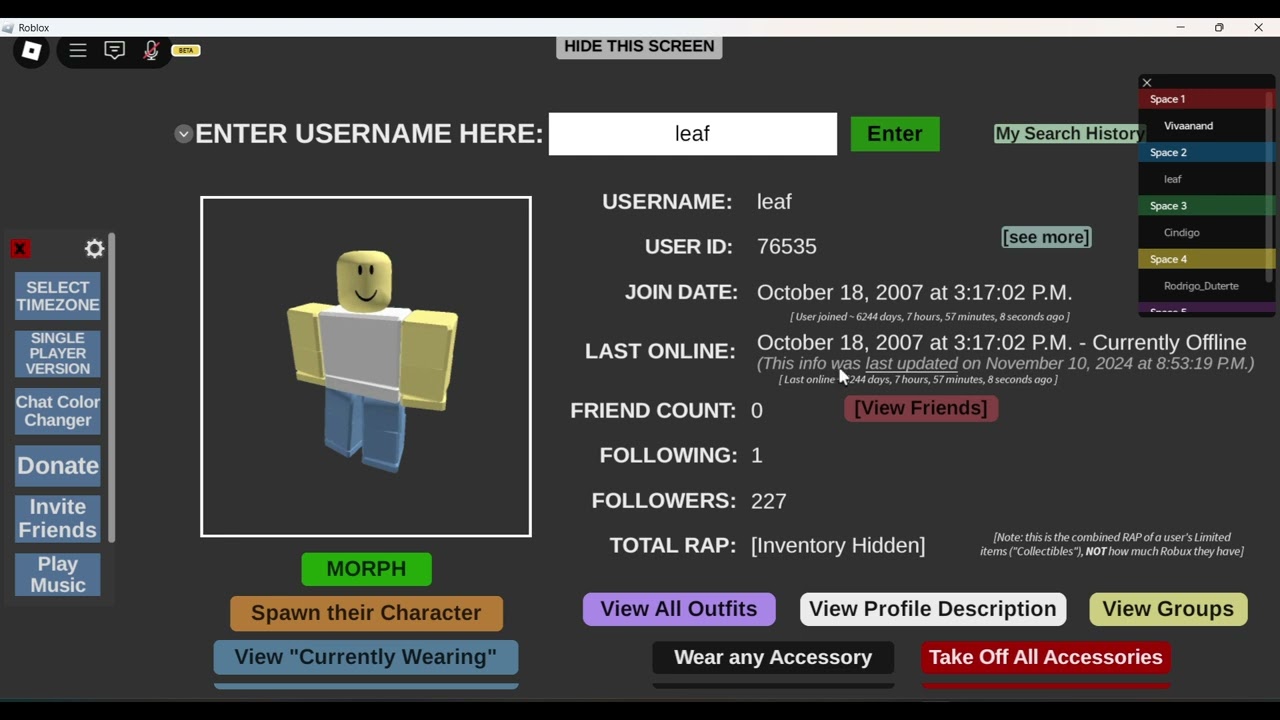
Task: Expand arrow next to Enter Username label
Action: [x=183, y=134]
